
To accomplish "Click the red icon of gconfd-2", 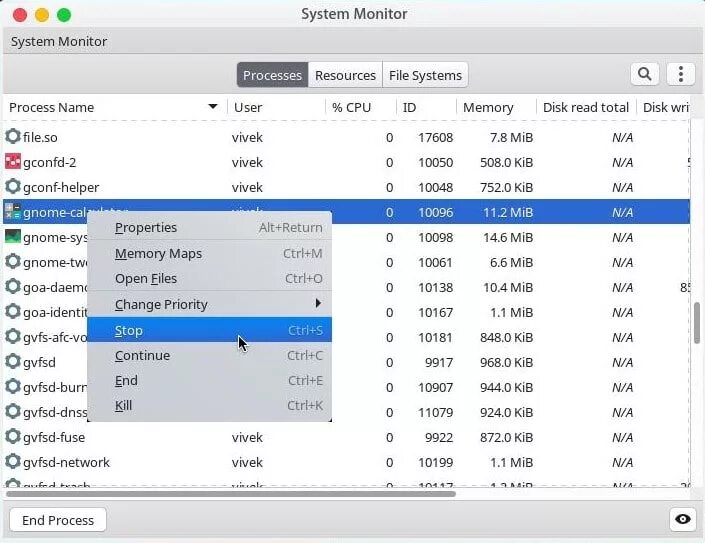I will [x=13, y=161].
